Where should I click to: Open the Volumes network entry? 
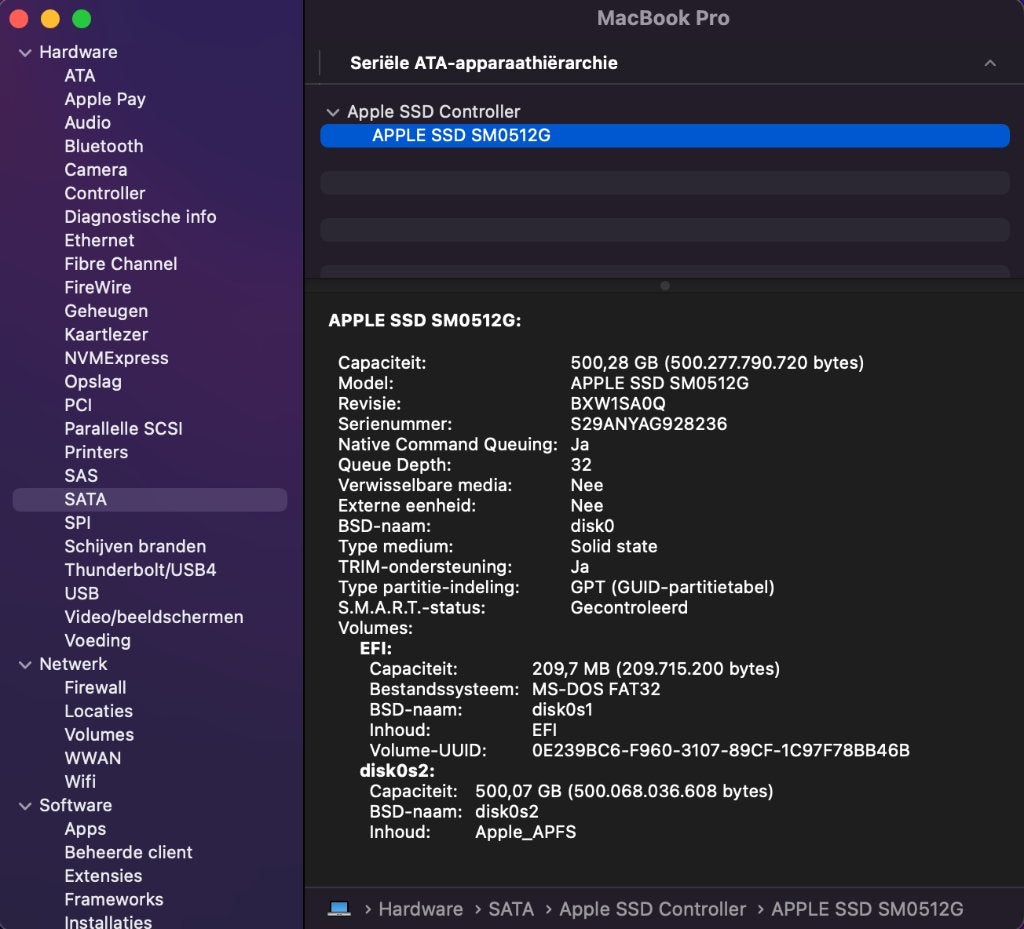pyautogui.click(x=99, y=734)
